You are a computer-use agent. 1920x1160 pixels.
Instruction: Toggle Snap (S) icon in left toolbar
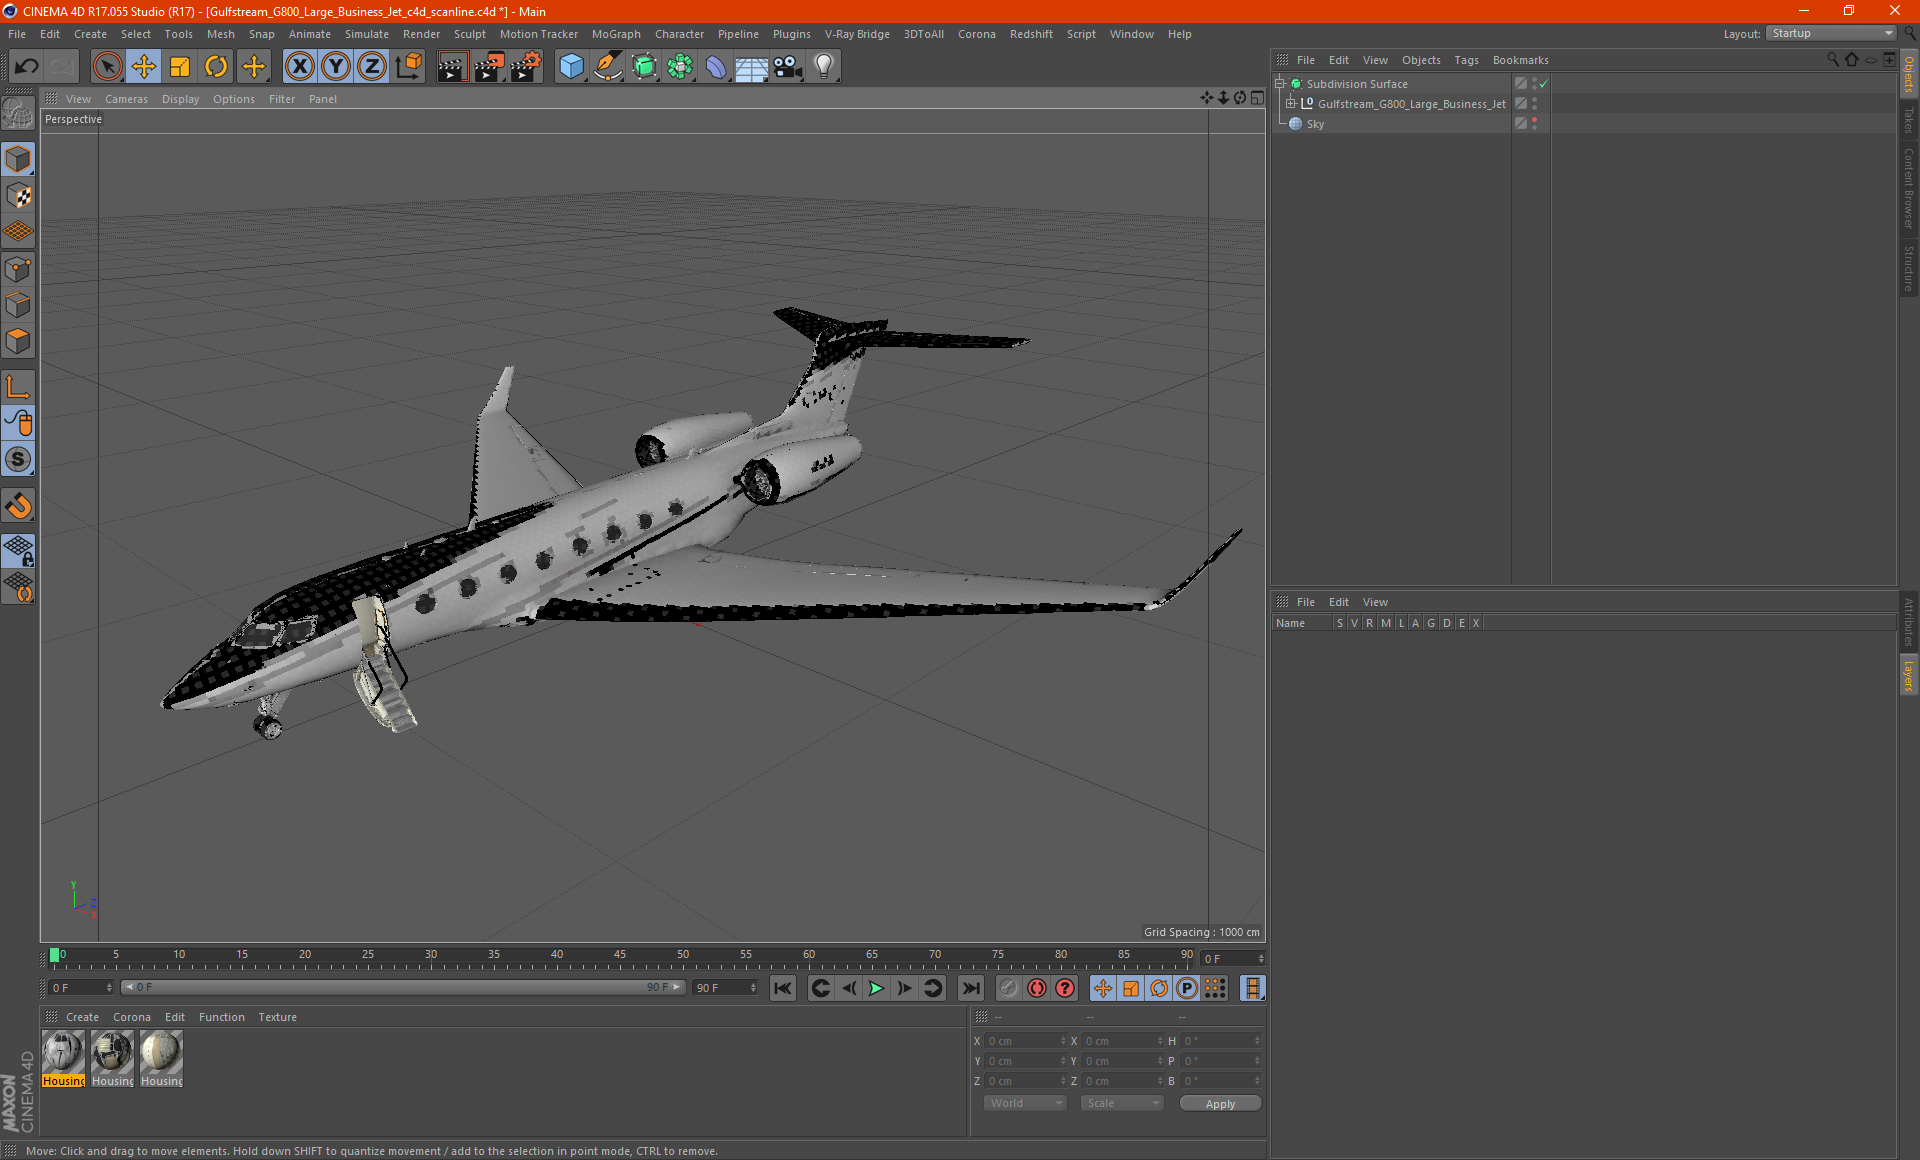click(x=18, y=459)
